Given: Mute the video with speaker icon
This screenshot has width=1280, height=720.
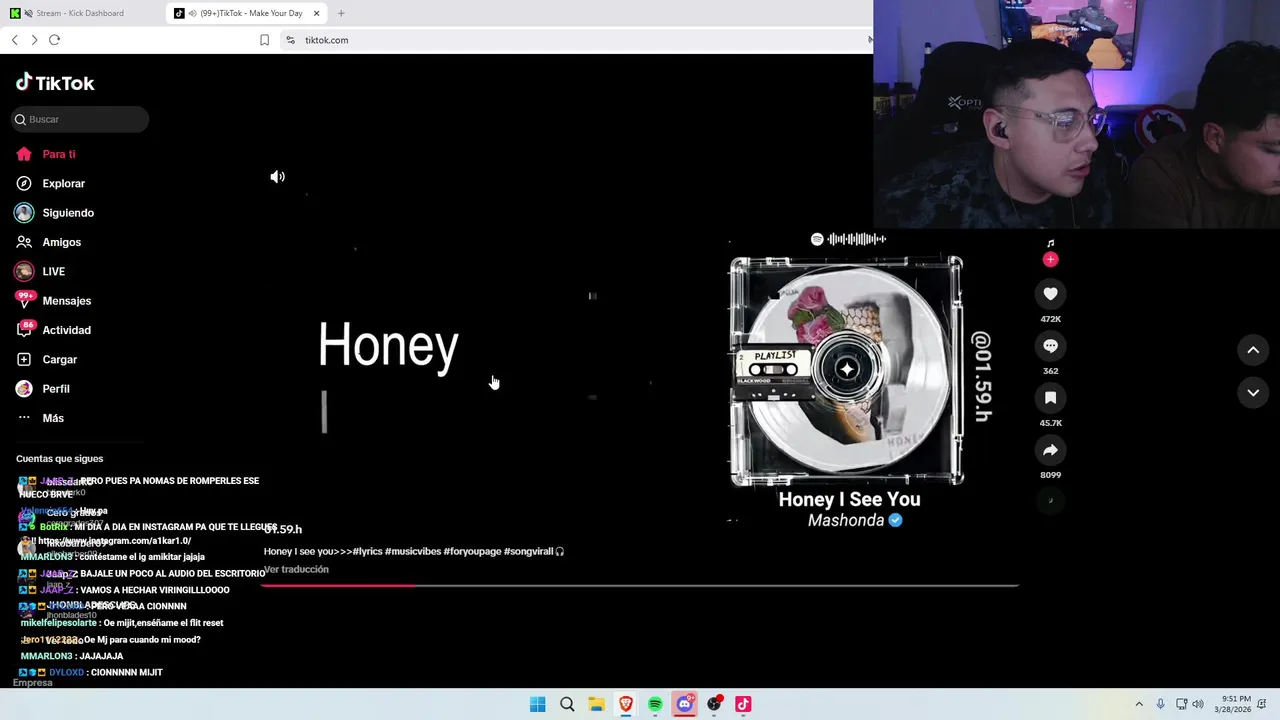Looking at the screenshot, I should click(x=278, y=177).
